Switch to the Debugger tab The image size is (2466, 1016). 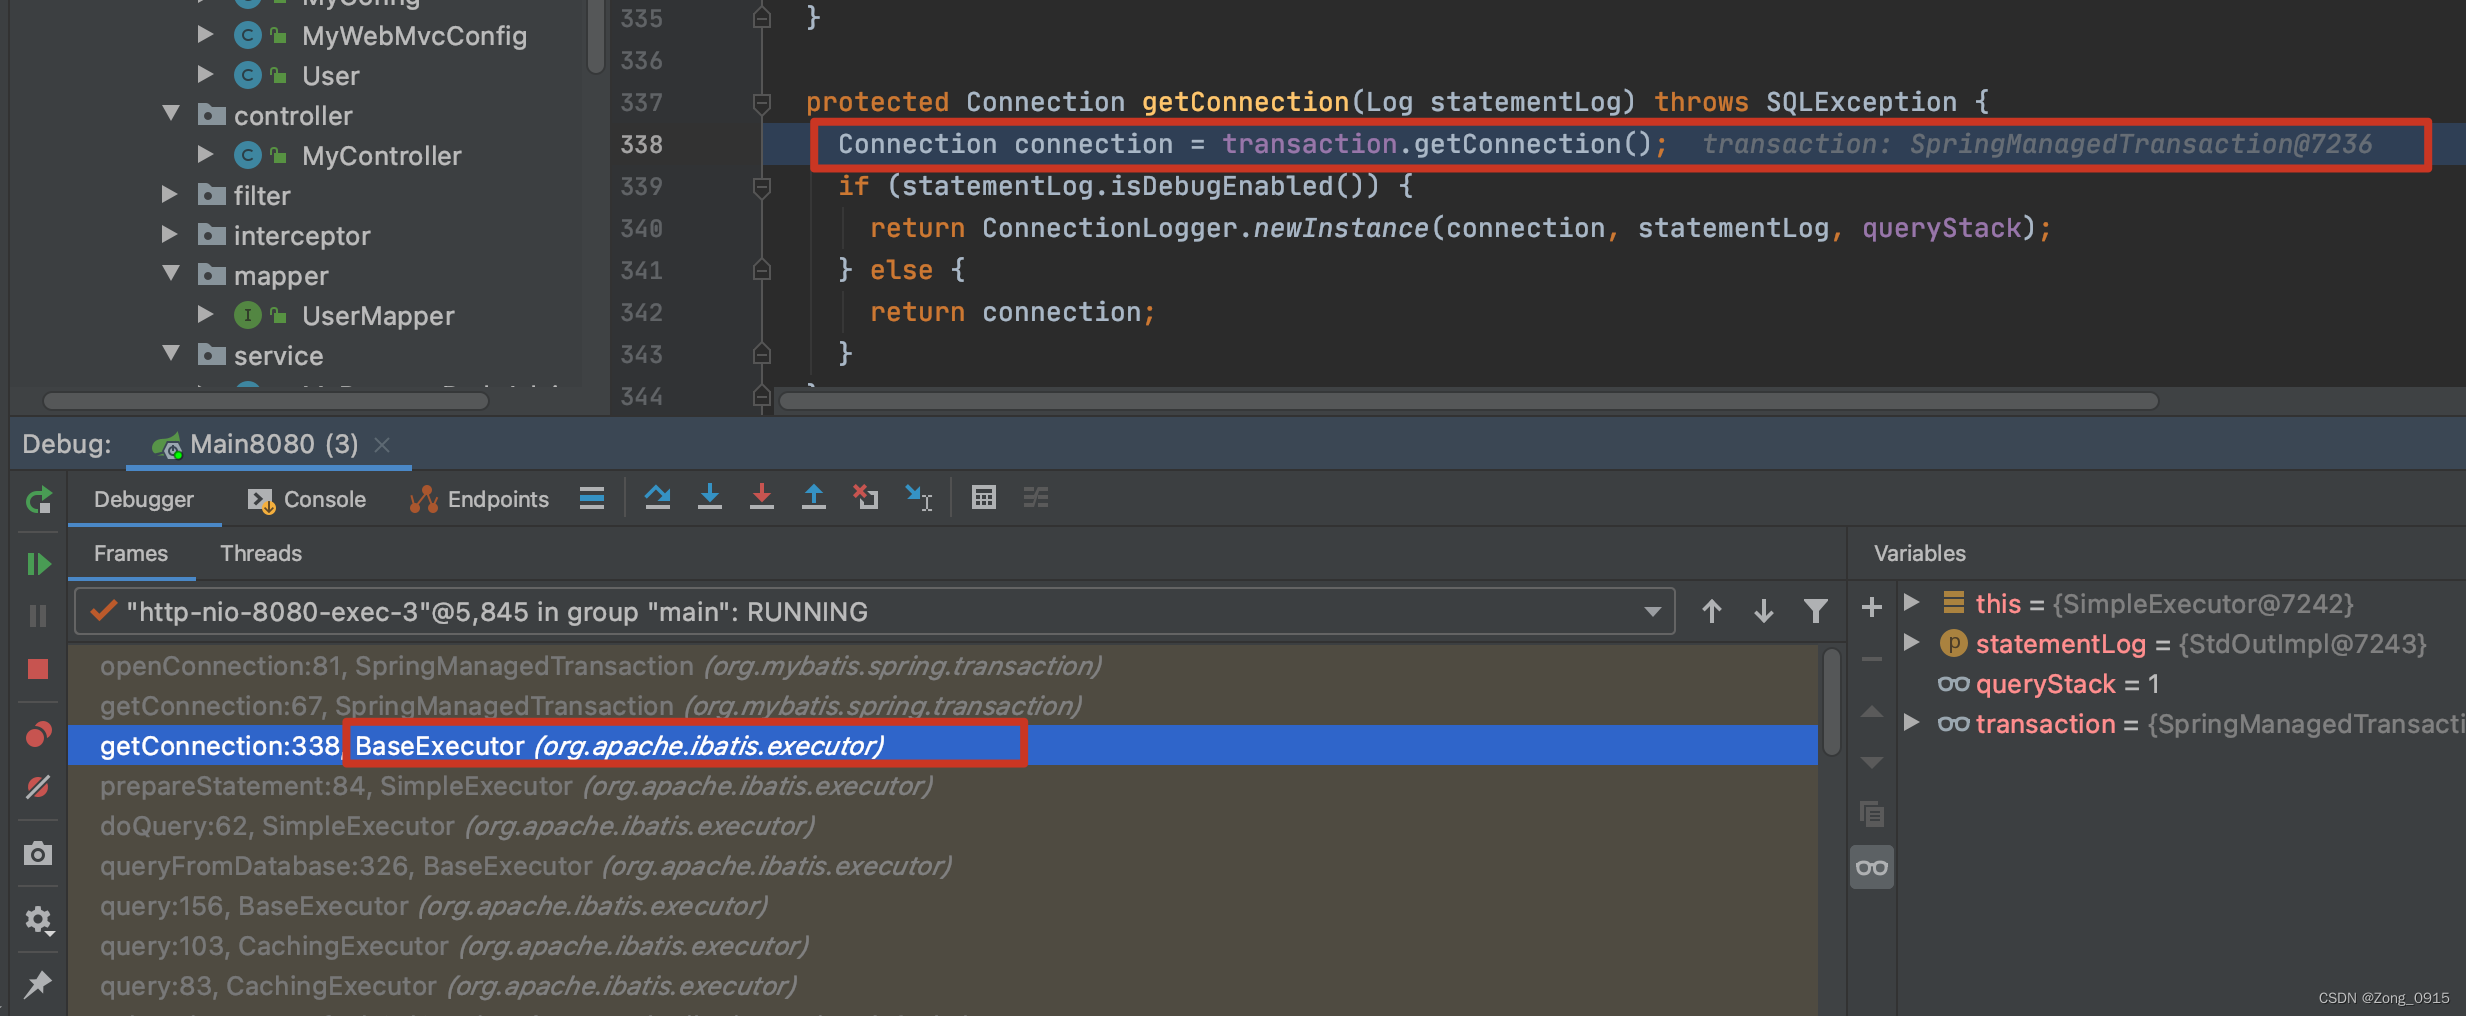point(144,499)
